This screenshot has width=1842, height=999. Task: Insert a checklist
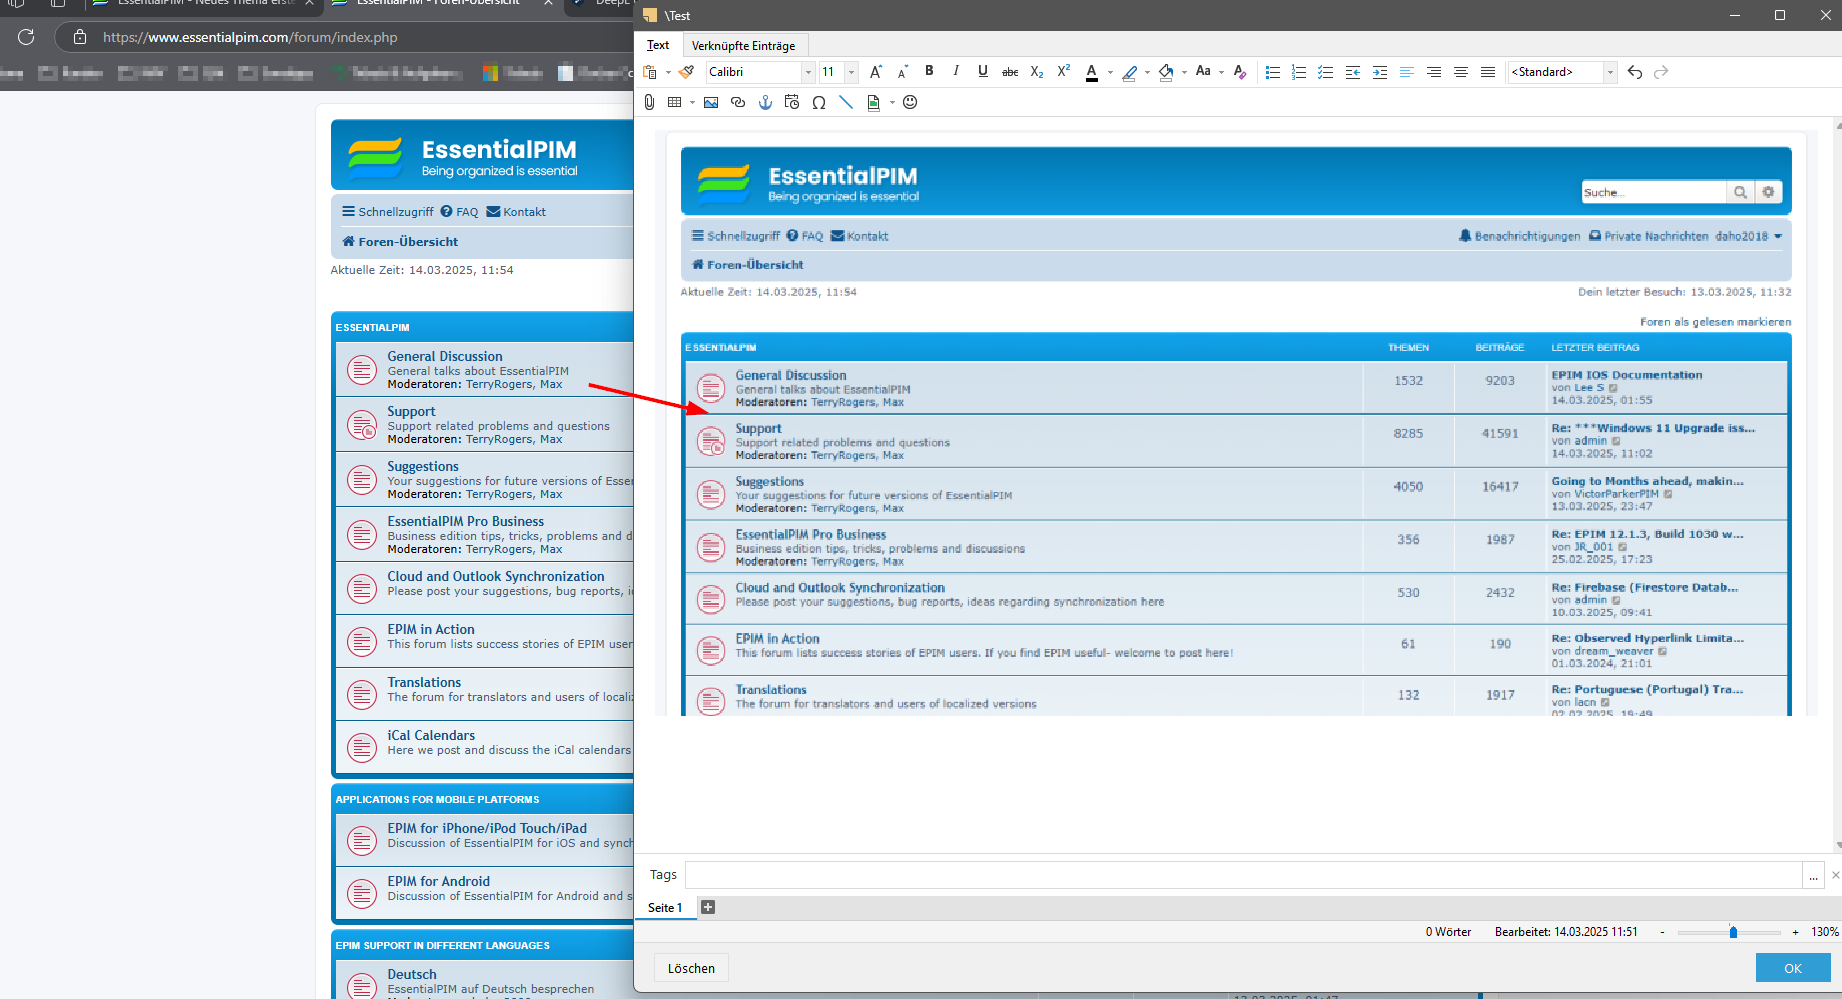point(1326,72)
